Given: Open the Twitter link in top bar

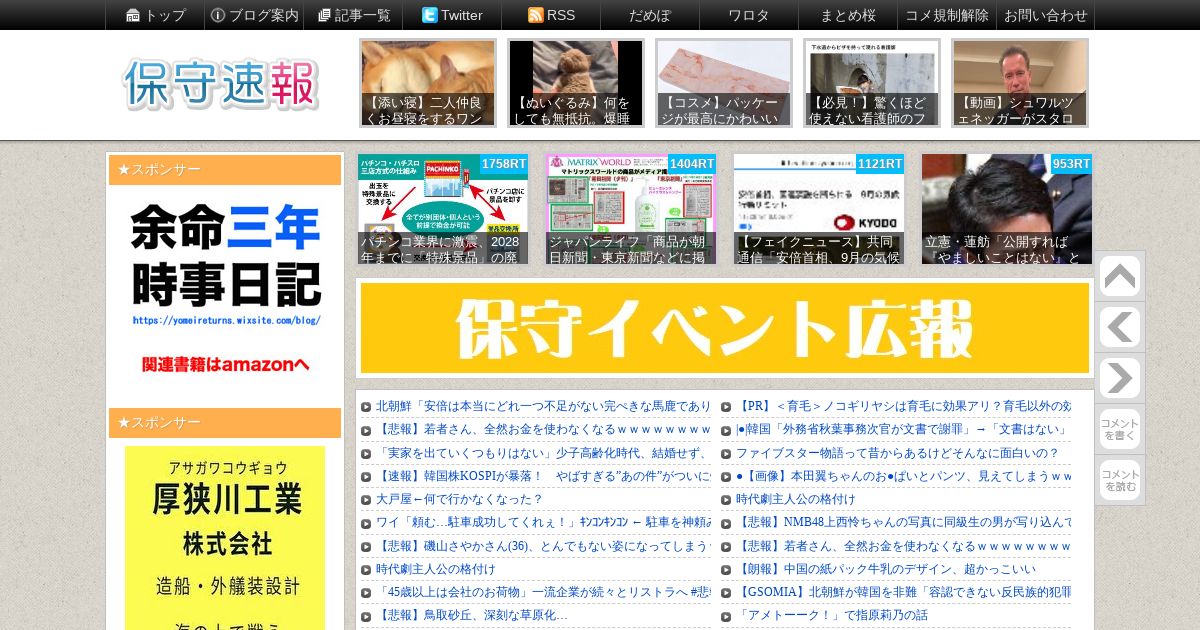Looking at the screenshot, I should 452,15.
